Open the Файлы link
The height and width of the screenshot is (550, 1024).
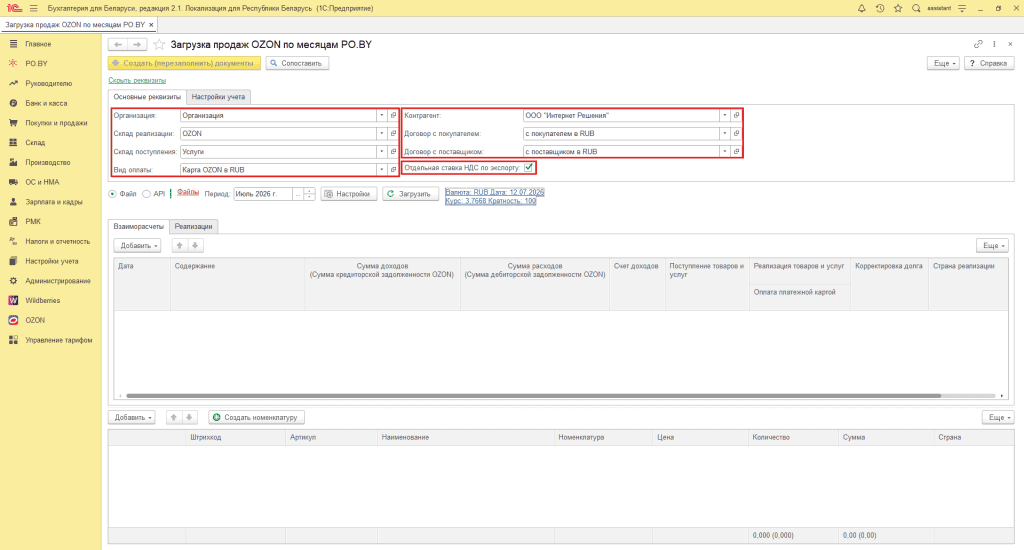click(x=187, y=193)
